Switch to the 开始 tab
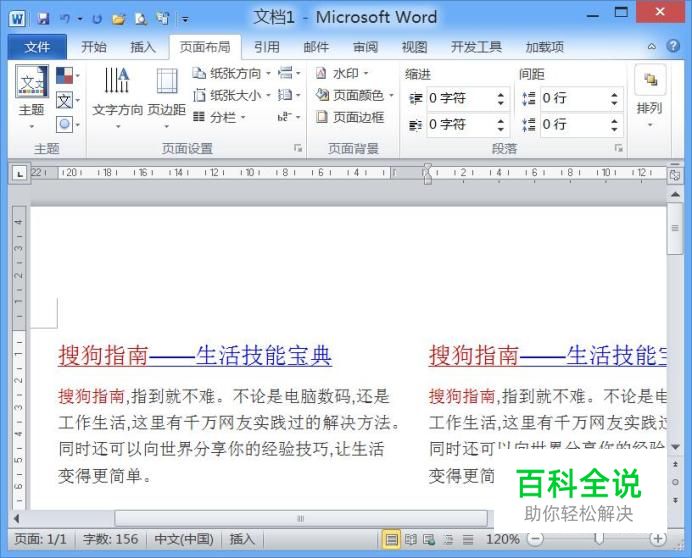Screen dimensions: 692x558 (x=94, y=47)
